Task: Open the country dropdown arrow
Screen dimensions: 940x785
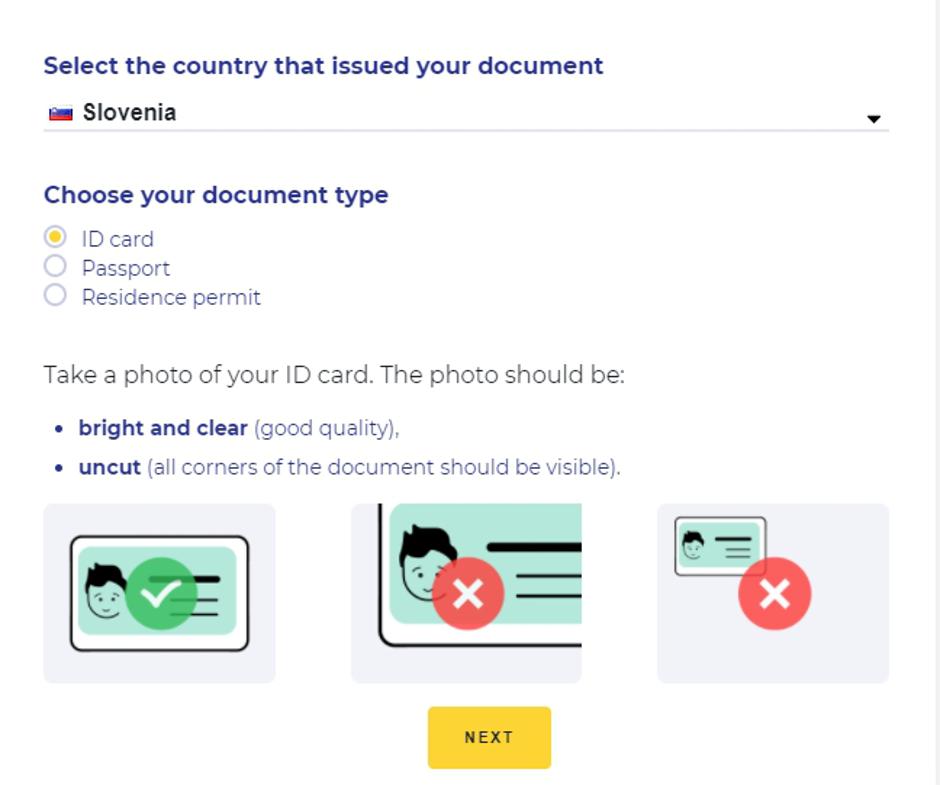Action: tap(873, 119)
